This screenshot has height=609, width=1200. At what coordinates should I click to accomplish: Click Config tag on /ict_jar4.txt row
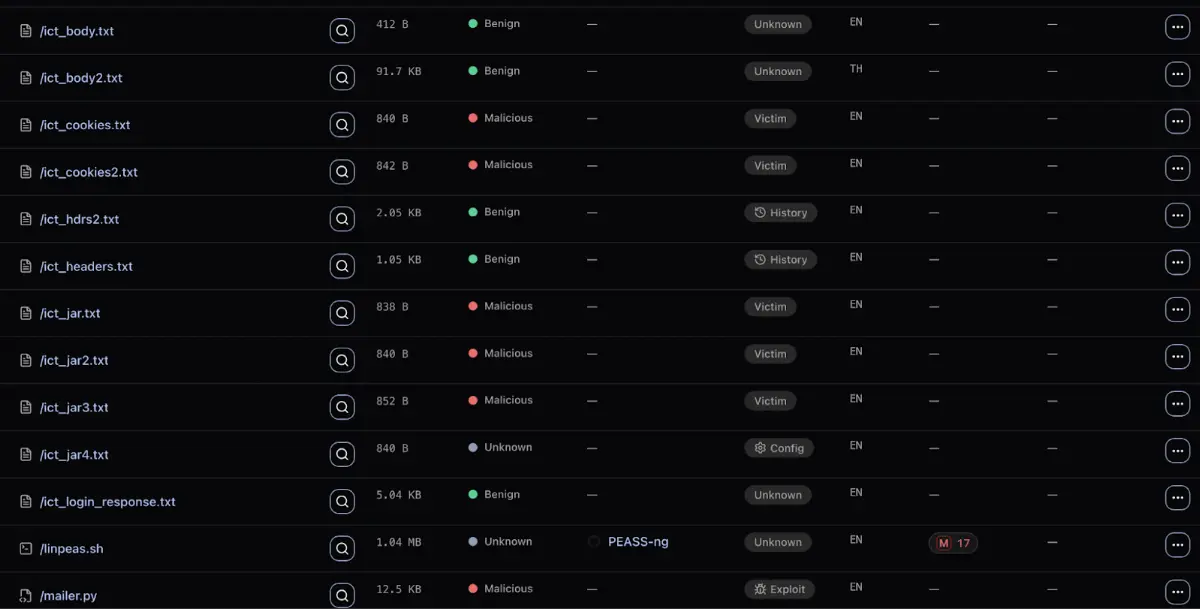click(x=779, y=448)
